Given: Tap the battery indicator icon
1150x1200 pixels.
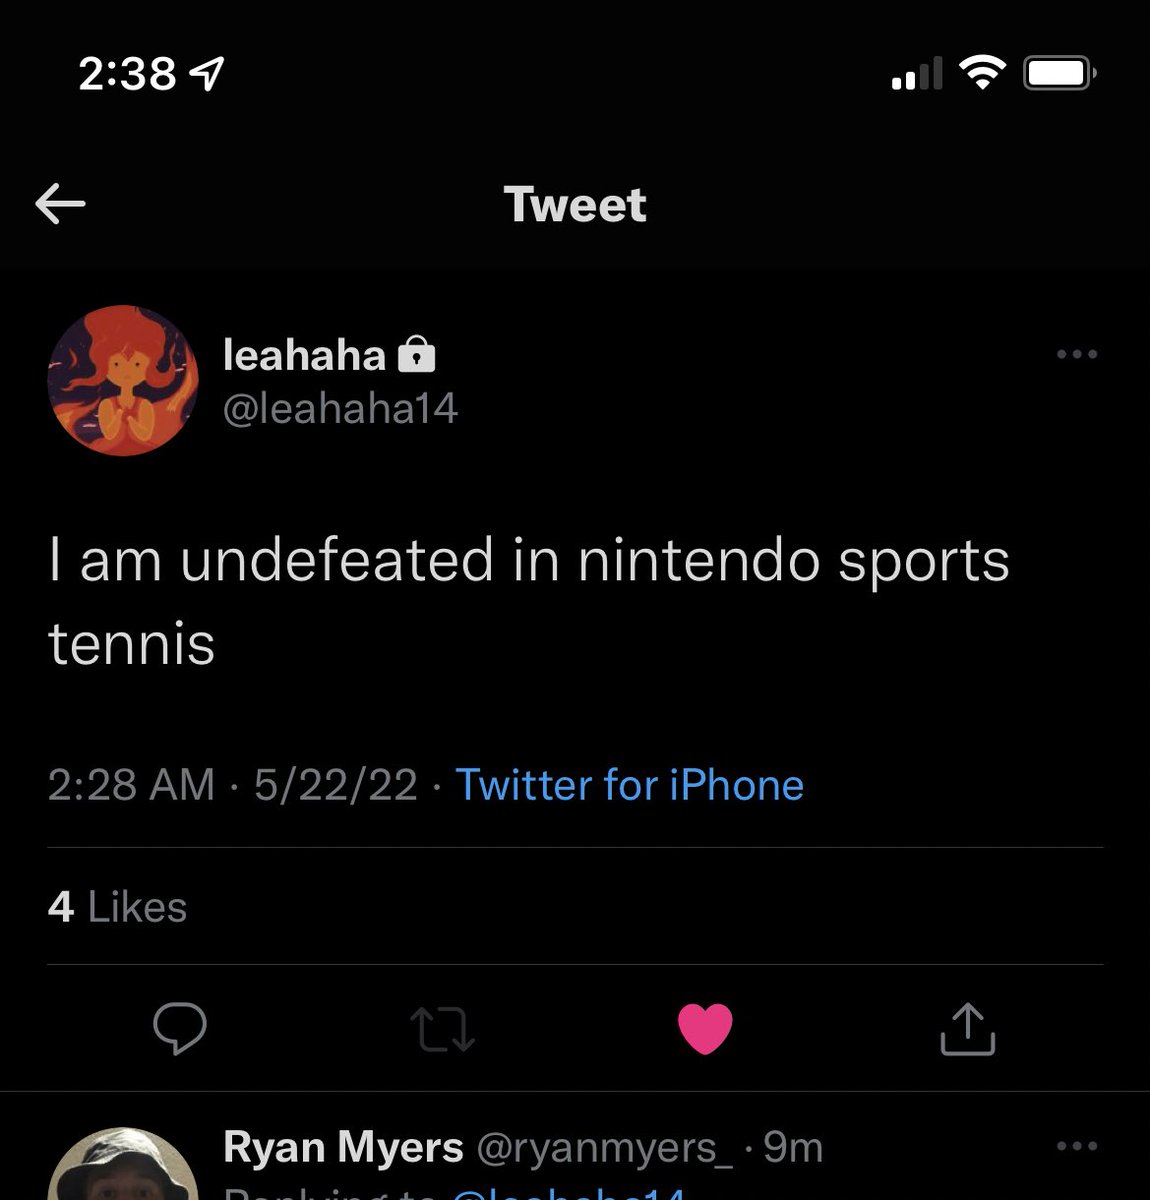Looking at the screenshot, I should click(x=1060, y=73).
